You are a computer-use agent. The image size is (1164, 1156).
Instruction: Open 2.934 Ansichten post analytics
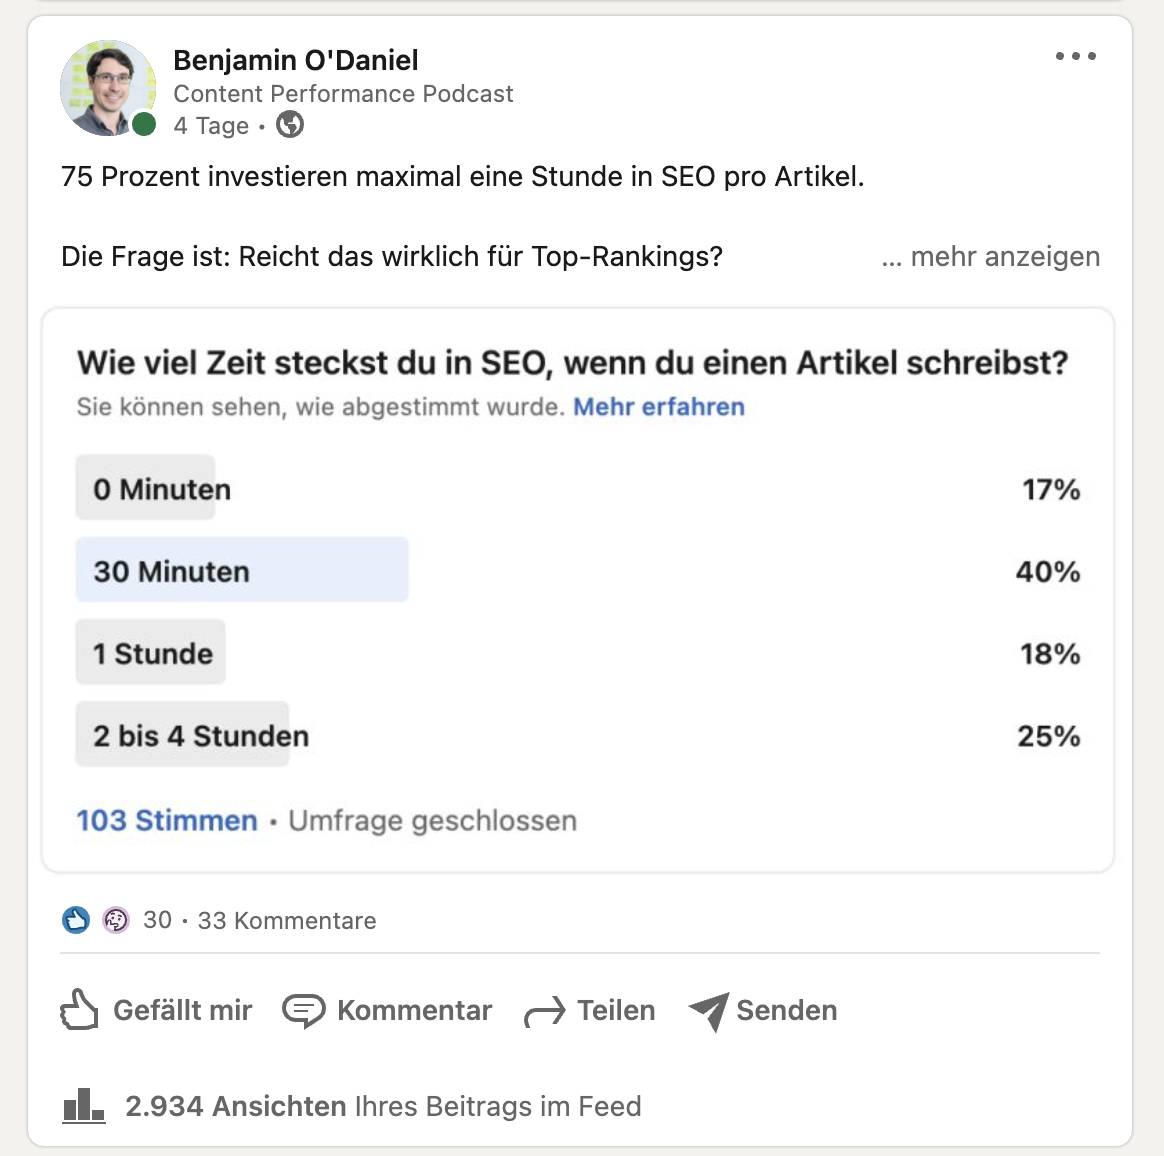tap(383, 1106)
